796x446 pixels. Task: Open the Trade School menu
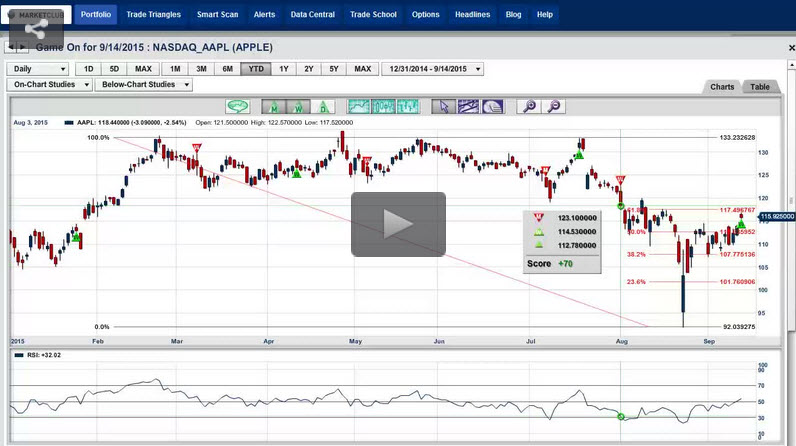coord(373,14)
